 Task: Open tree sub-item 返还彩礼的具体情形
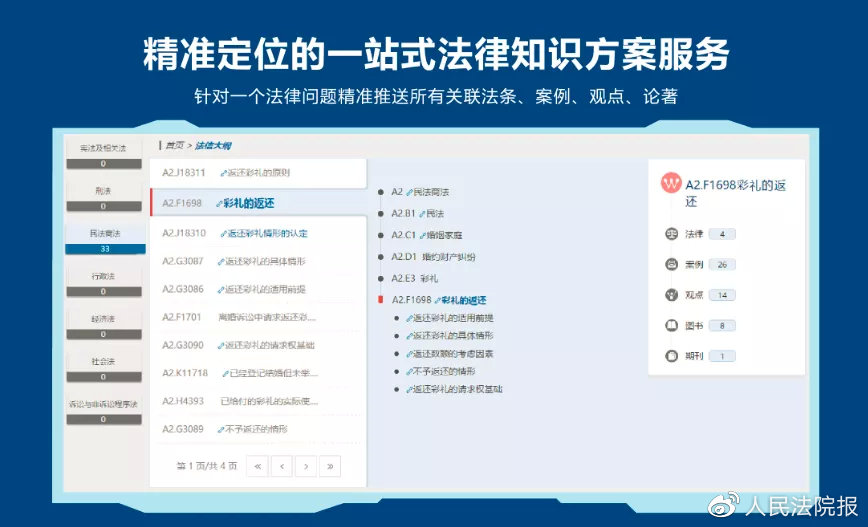[x=450, y=336]
